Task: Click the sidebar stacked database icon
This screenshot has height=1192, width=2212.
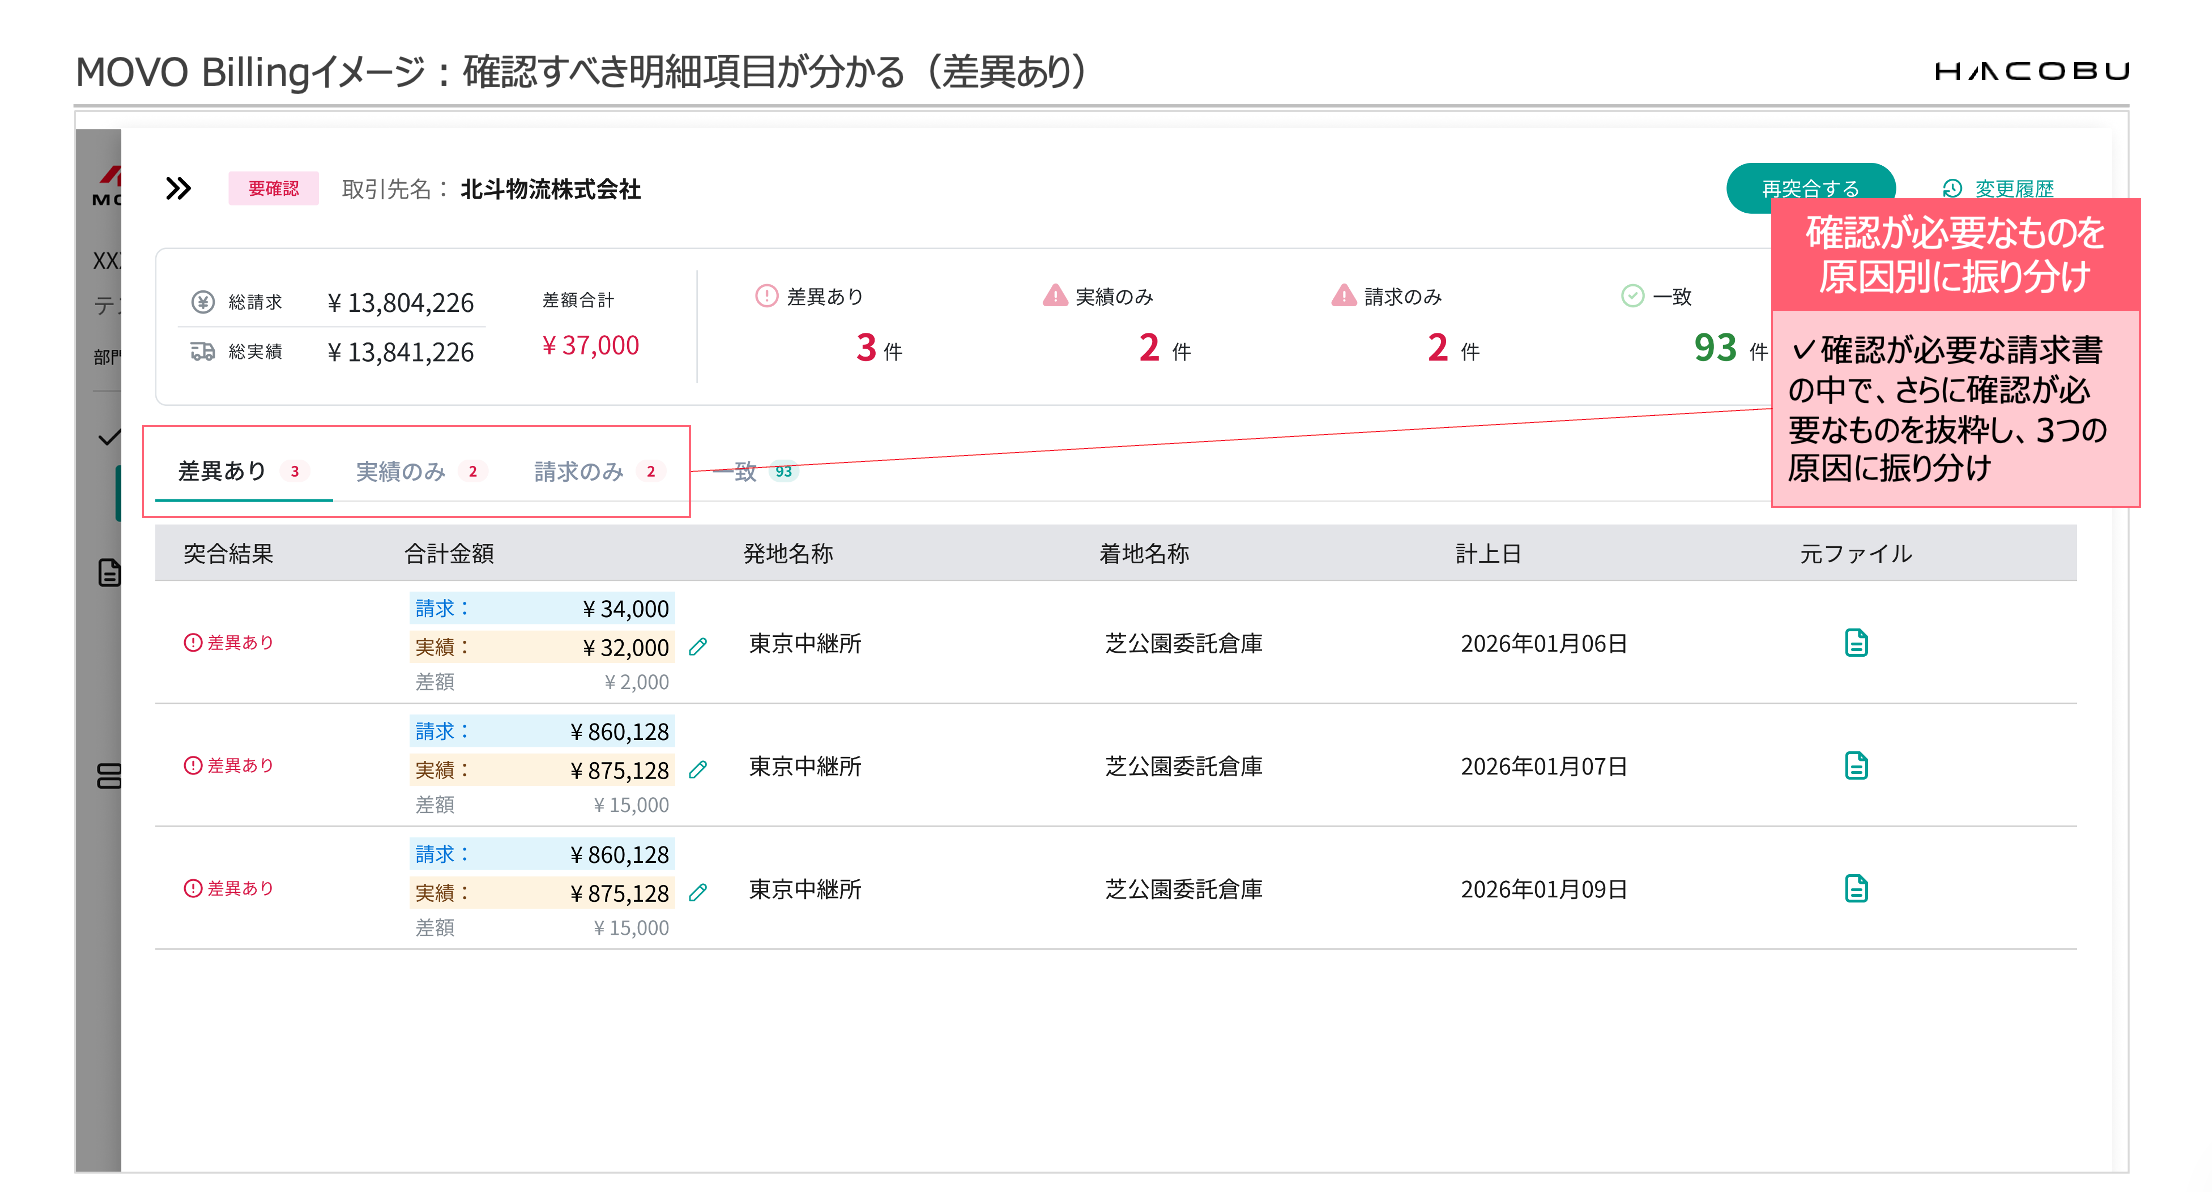Action: point(109,776)
